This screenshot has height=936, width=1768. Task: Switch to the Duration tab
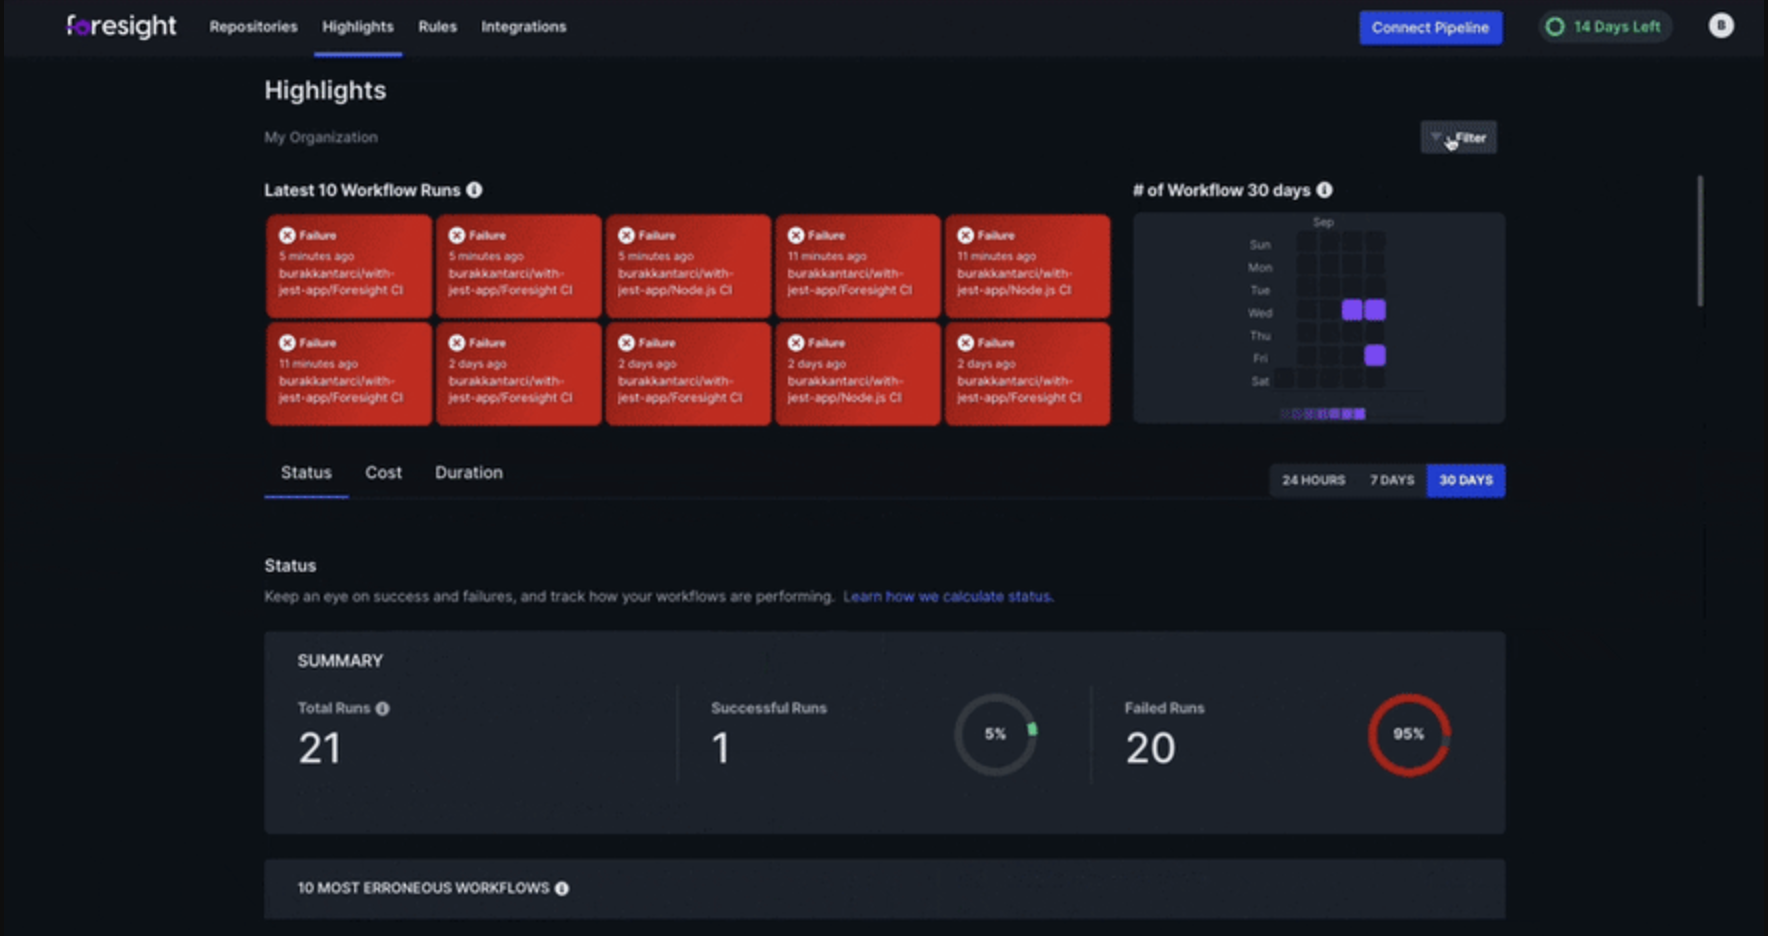point(468,473)
